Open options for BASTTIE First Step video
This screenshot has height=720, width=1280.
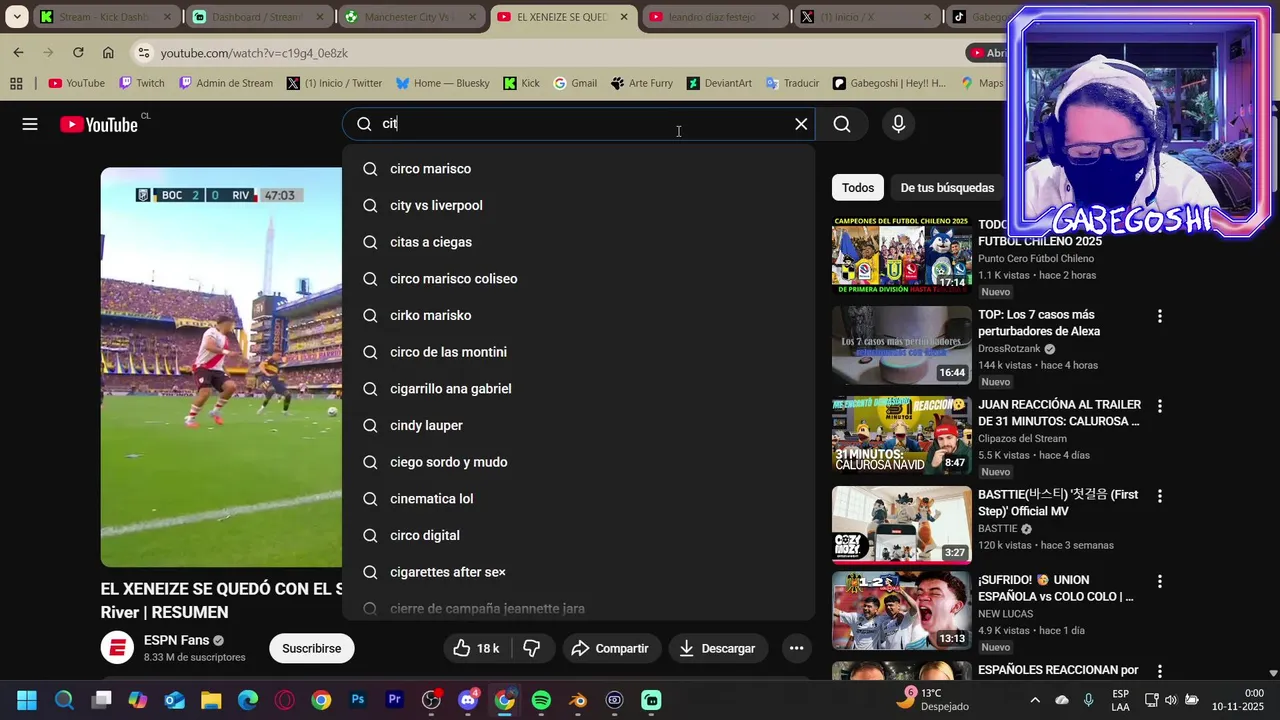tap(1160, 496)
